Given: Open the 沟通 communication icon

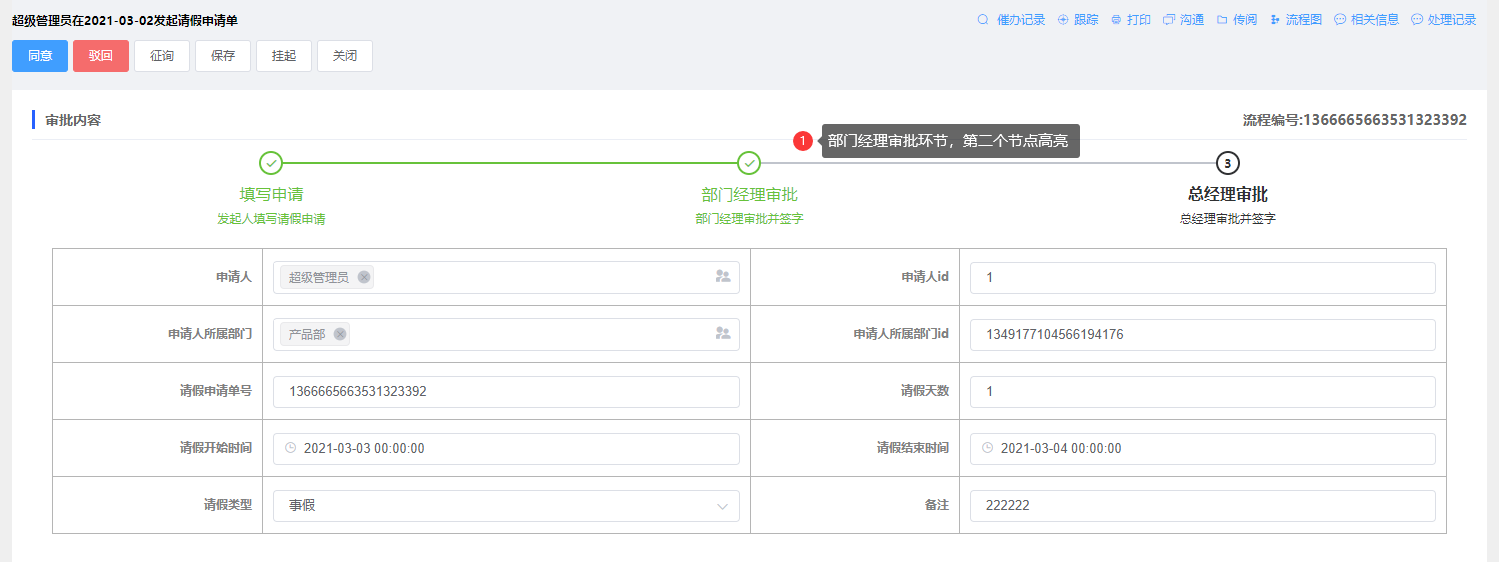Looking at the screenshot, I should [x=1169, y=20].
